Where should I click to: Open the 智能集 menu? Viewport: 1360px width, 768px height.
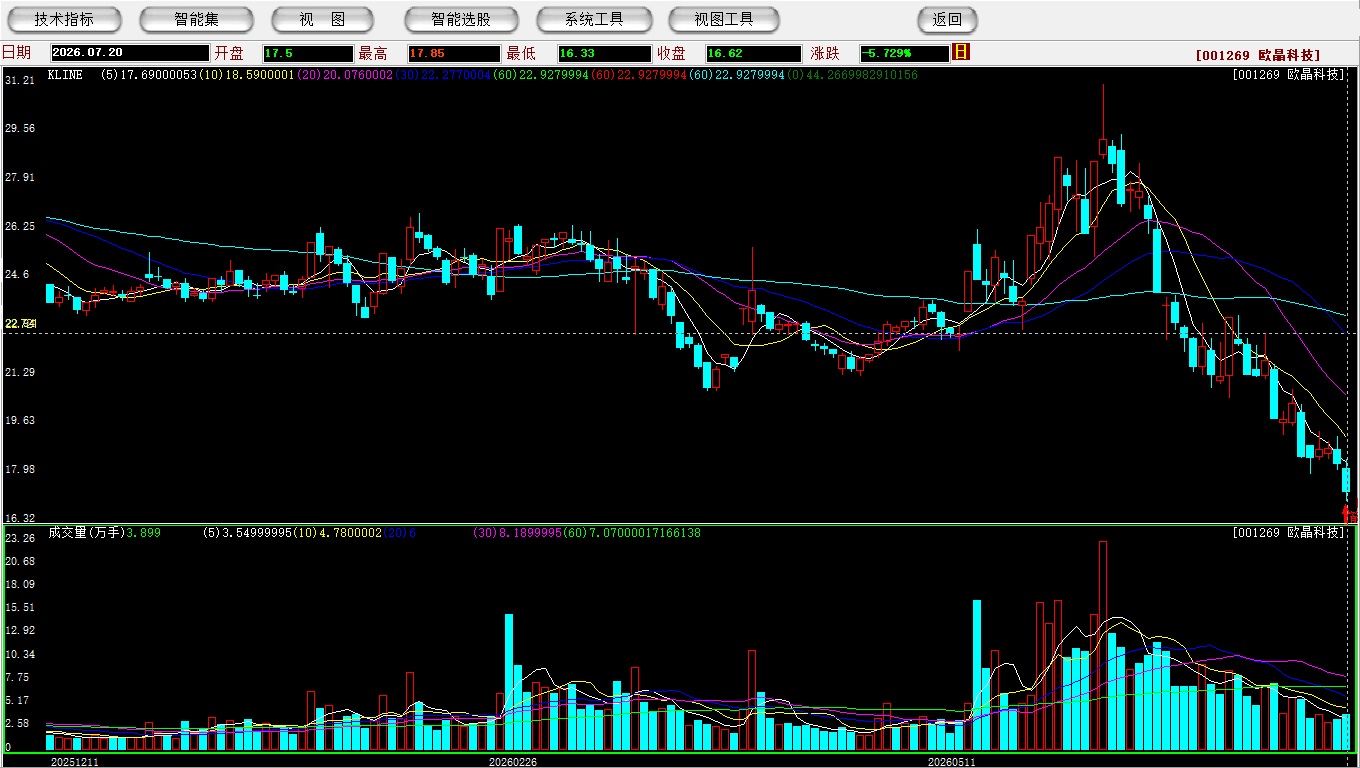tap(196, 19)
